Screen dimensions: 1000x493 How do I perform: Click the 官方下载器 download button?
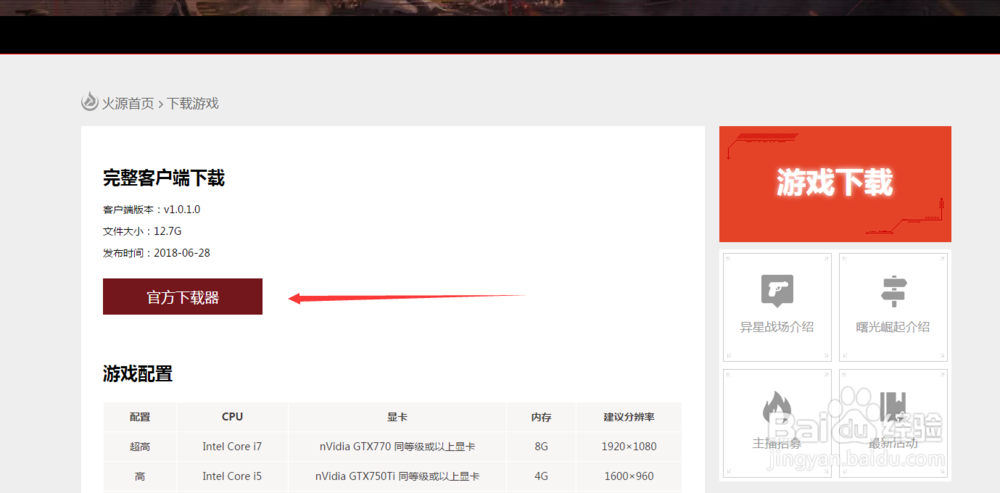tap(182, 297)
